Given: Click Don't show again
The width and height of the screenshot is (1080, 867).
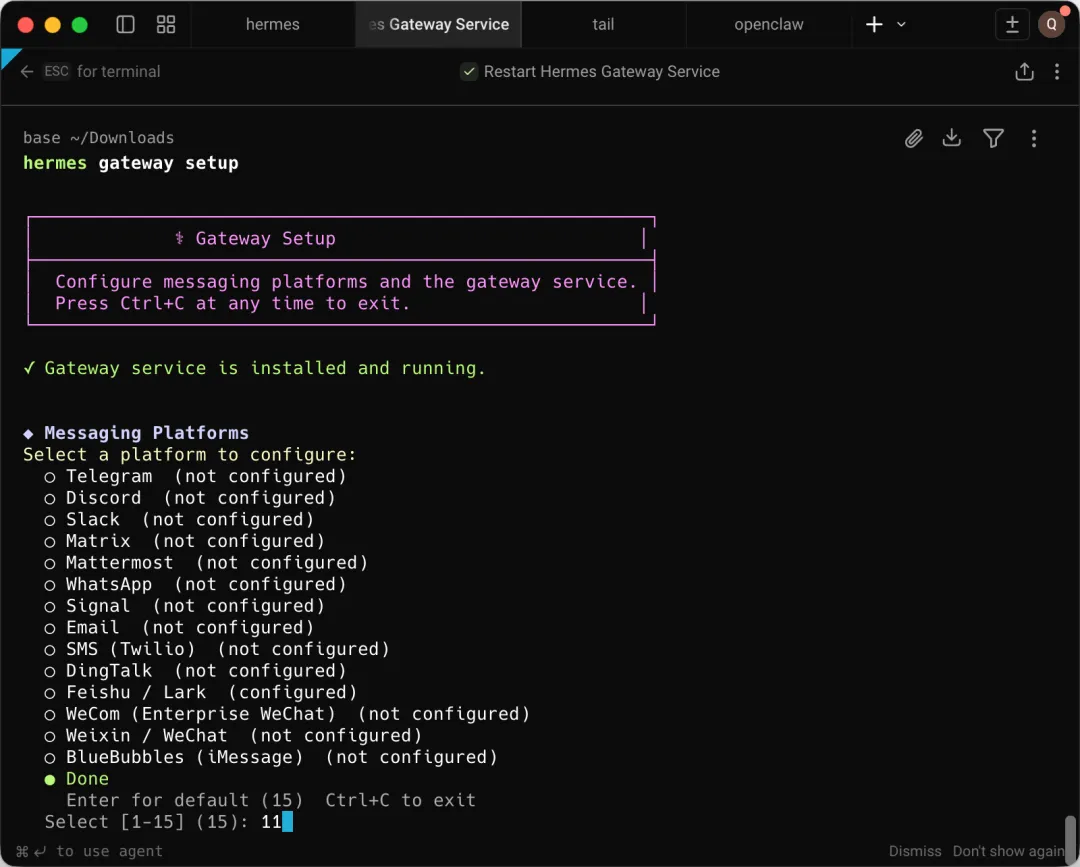Looking at the screenshot, I should point(1008,851).
